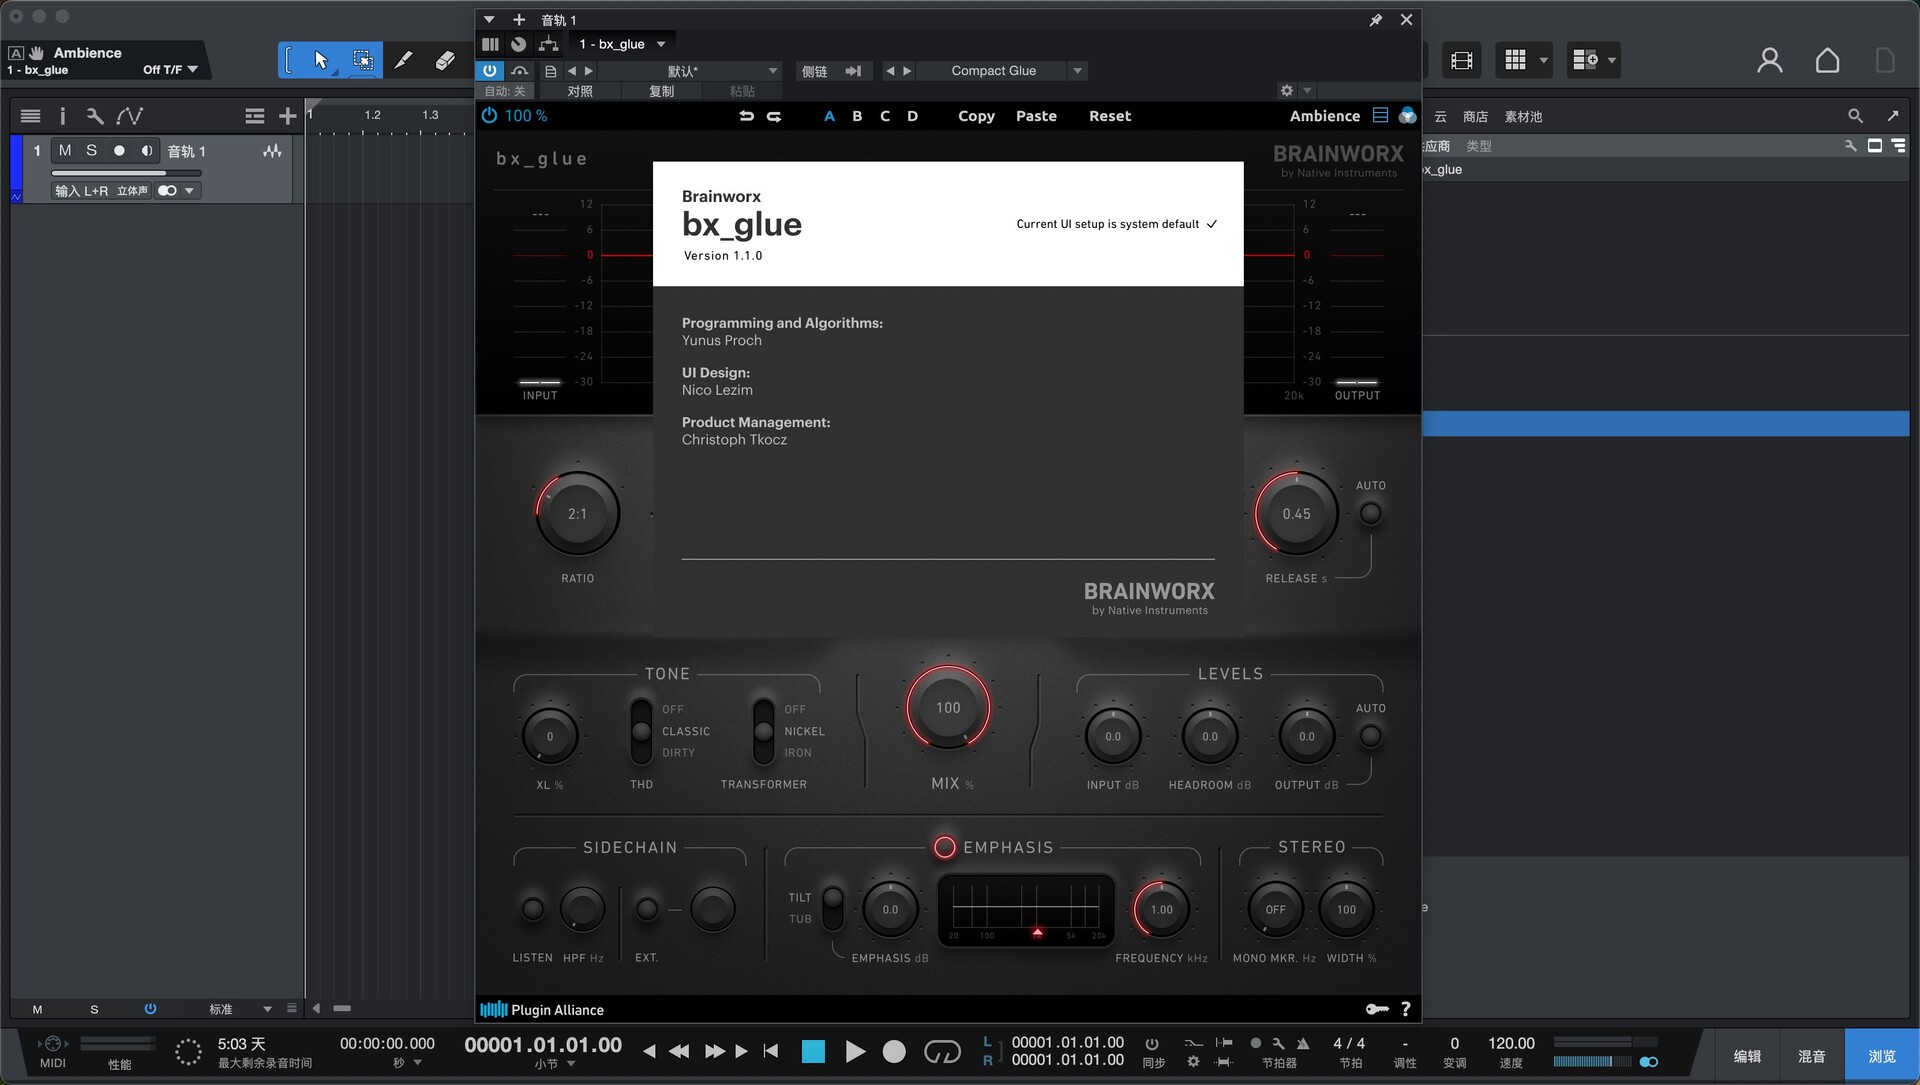Open the video player icon

coord(1461,60)
